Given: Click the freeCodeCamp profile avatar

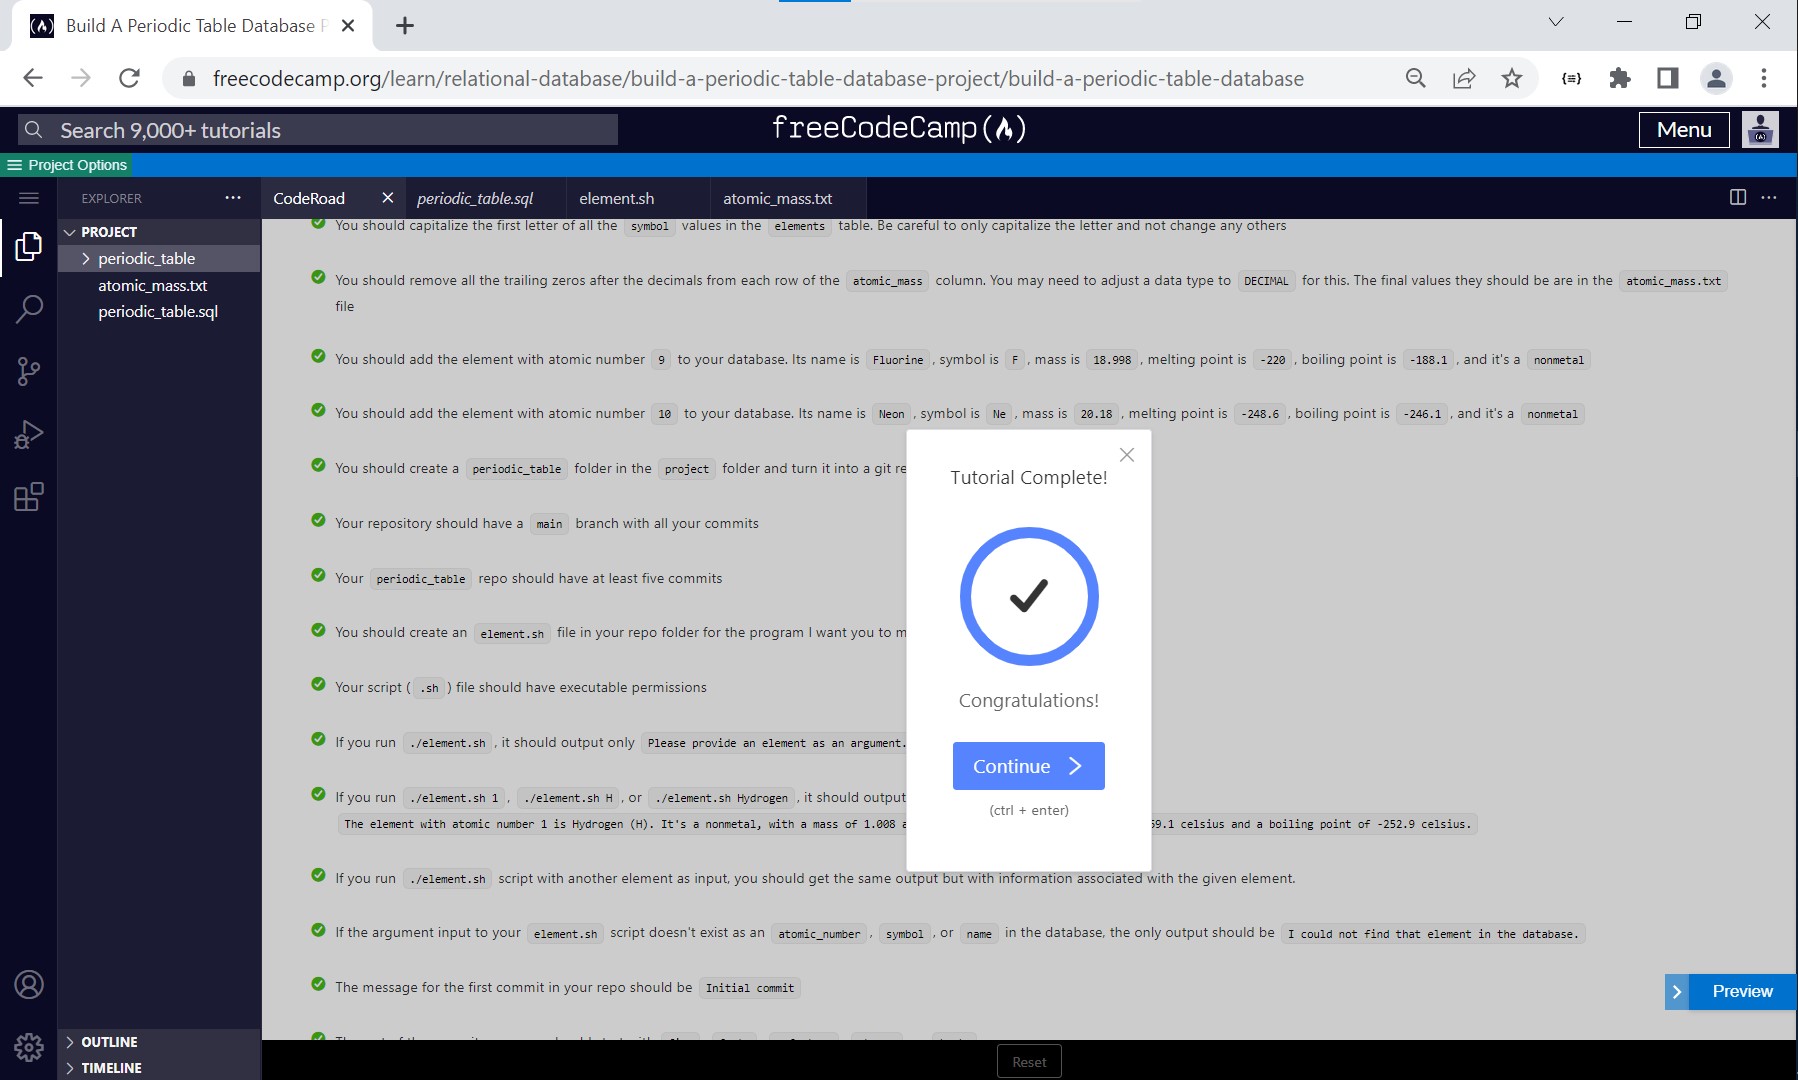Looking at the screenshot, I should 1760,130.
